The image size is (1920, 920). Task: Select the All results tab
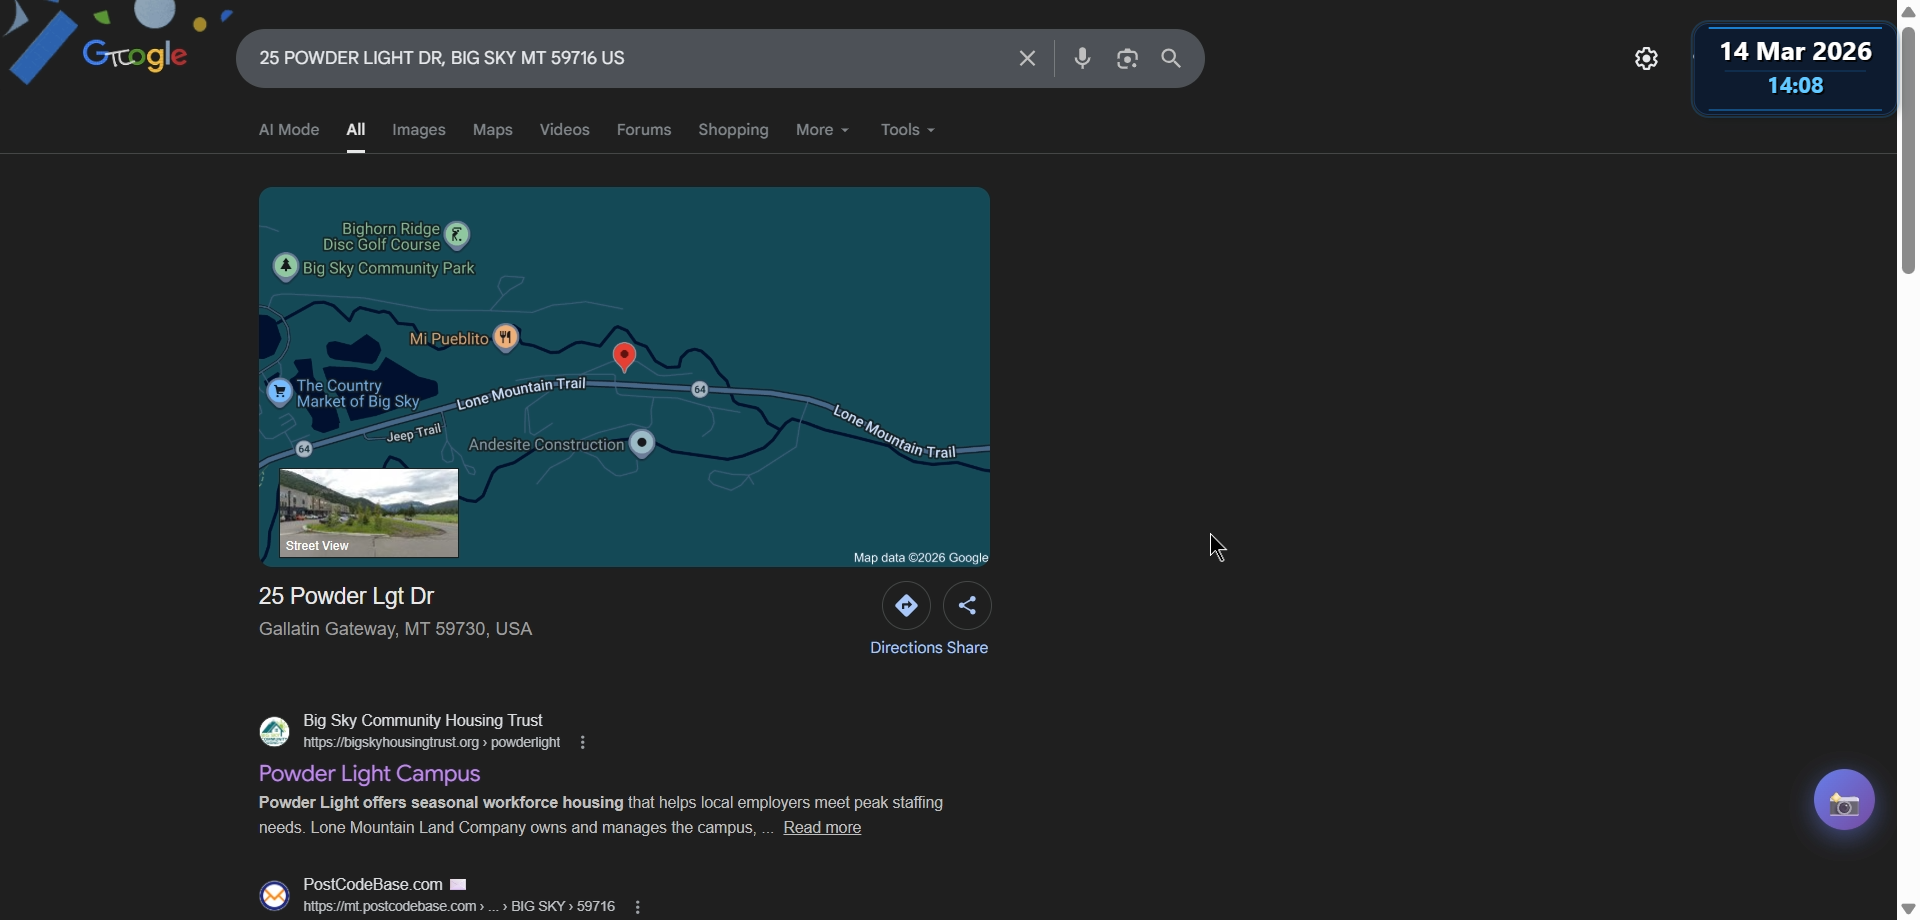[356, 130]
